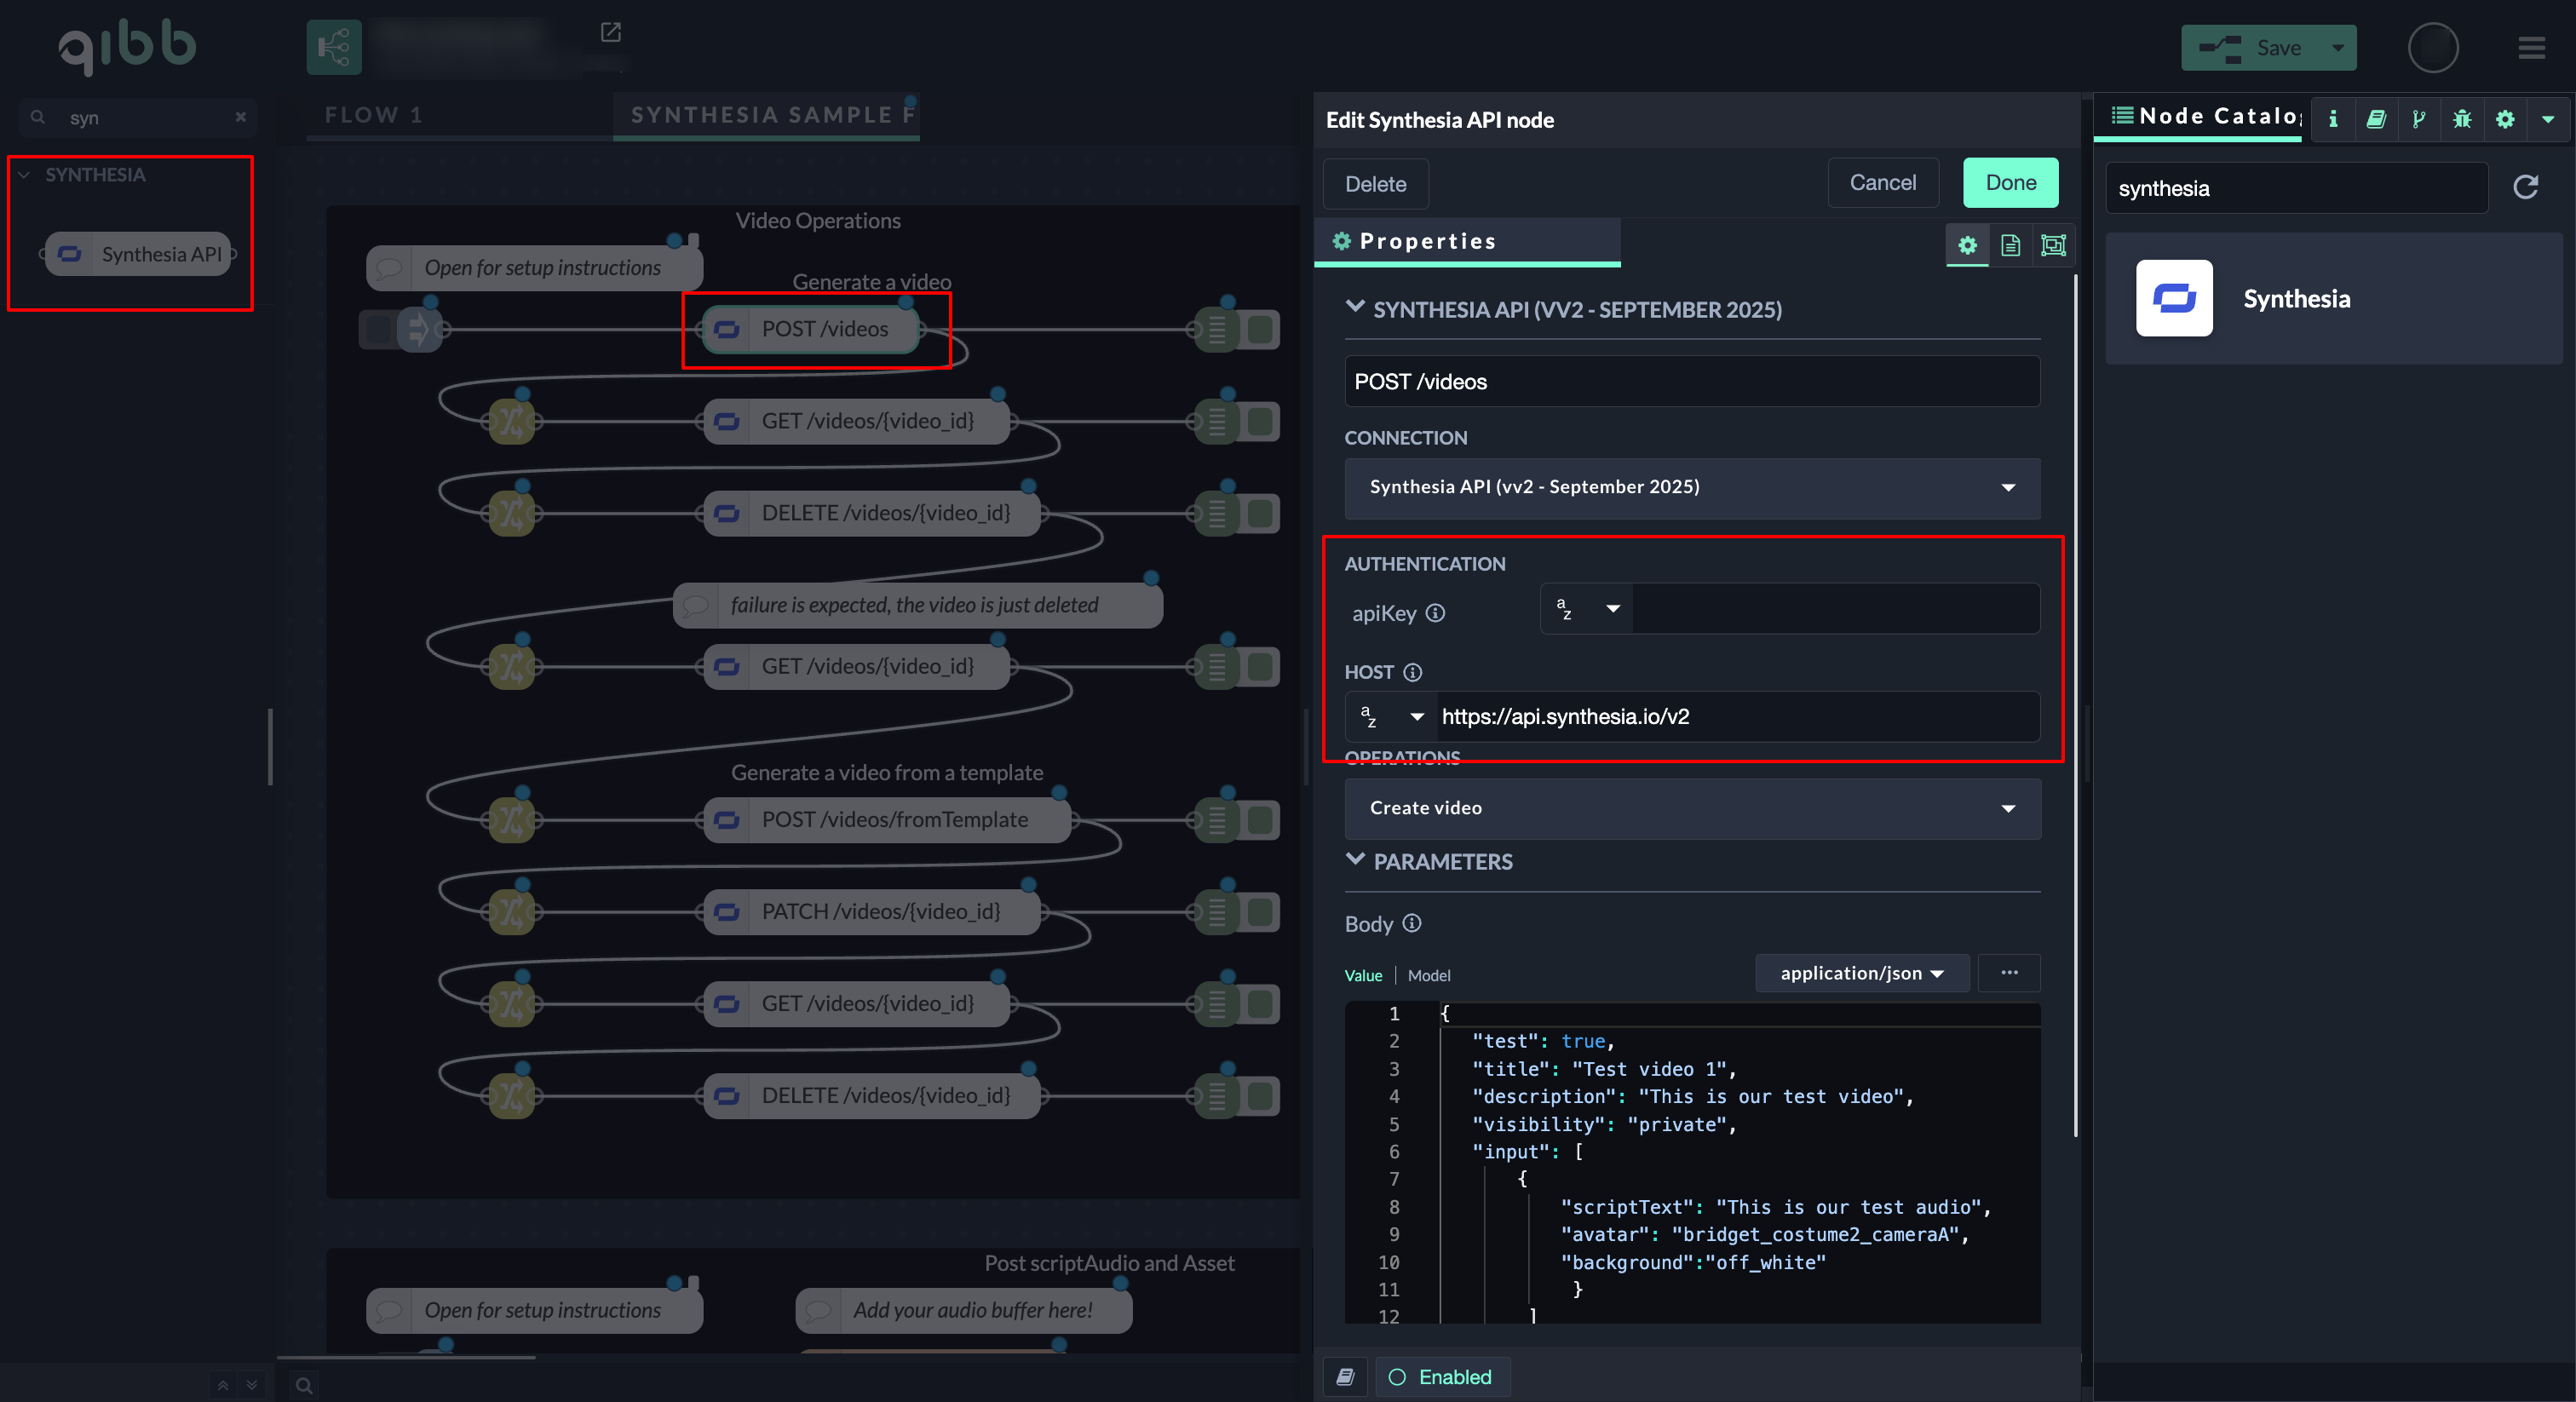The width and height of the screenshot is (2576, 1402).
Task: Click the Delete node button
Action: point(1375,184)
